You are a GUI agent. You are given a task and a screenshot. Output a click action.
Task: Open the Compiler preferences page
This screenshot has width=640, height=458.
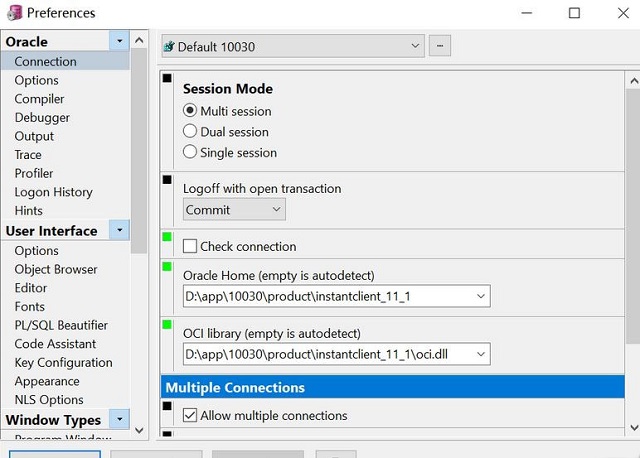pos(39,99)
